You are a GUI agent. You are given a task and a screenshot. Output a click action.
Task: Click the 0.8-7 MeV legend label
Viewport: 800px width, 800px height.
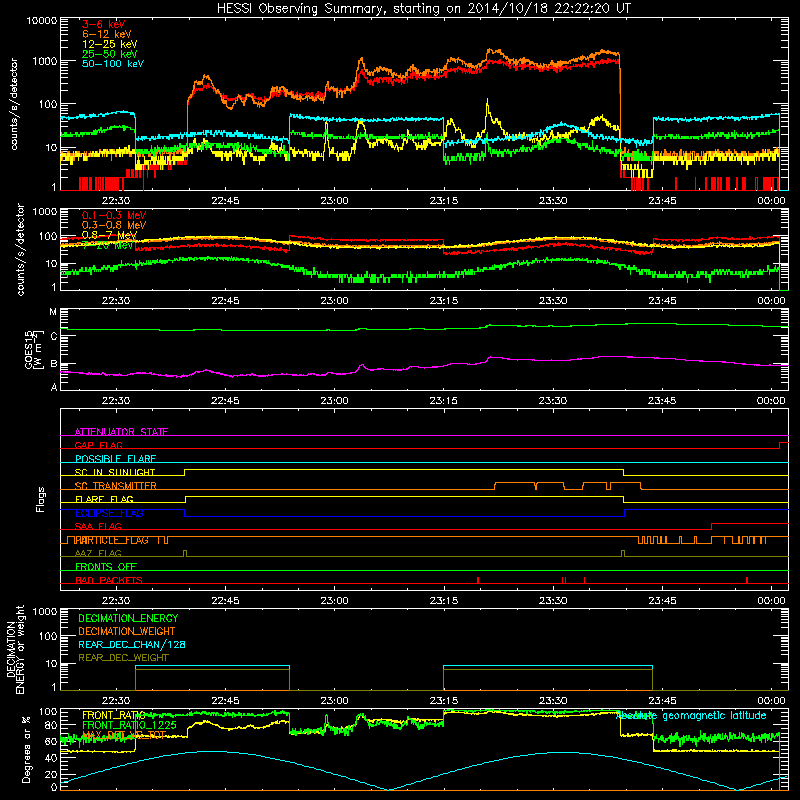coord(110,235)
